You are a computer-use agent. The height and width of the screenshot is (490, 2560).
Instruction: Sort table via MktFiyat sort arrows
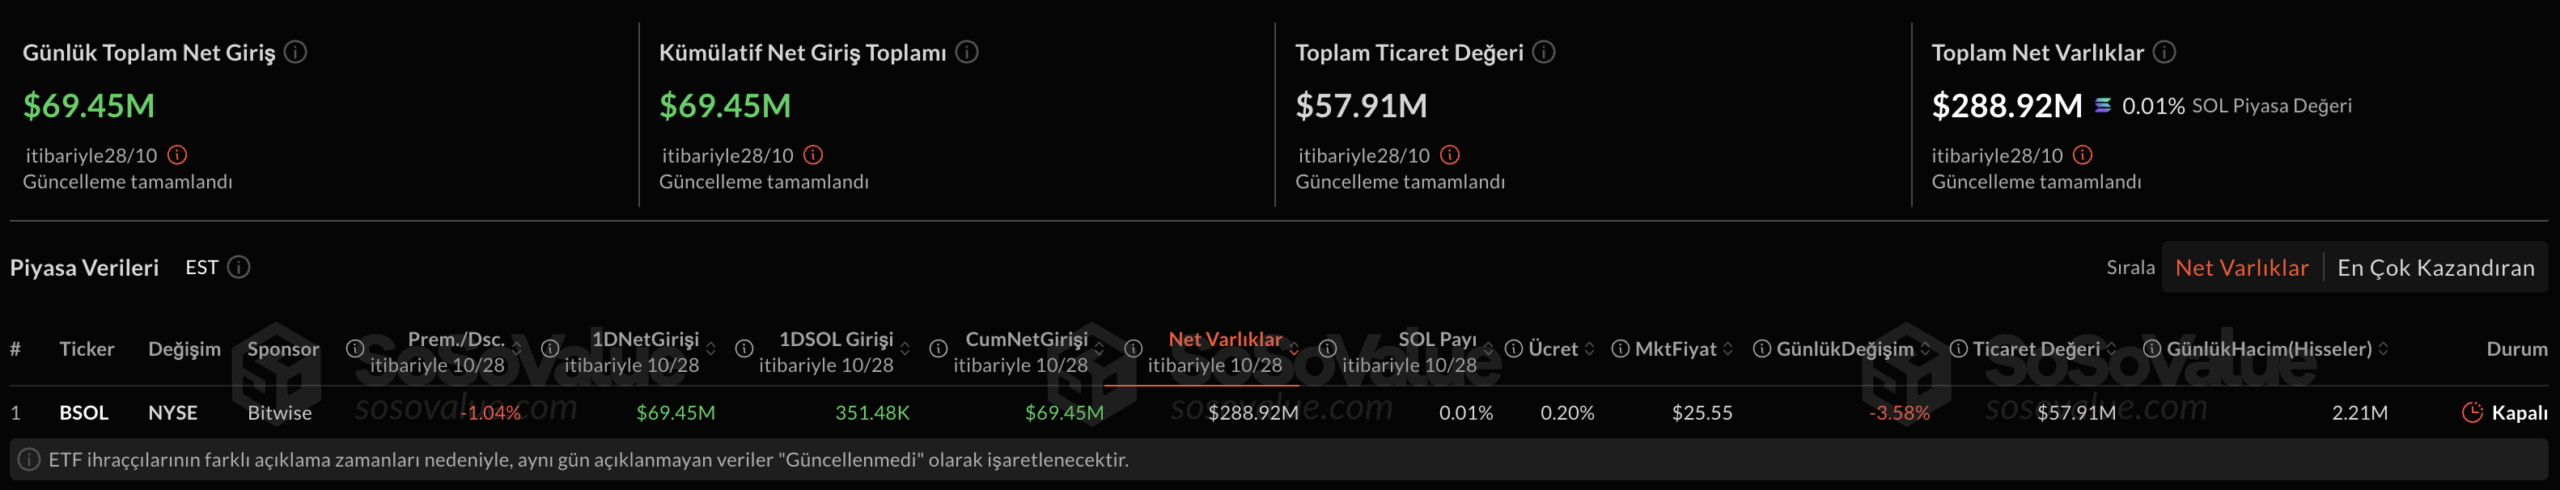tap(1728, 349)
